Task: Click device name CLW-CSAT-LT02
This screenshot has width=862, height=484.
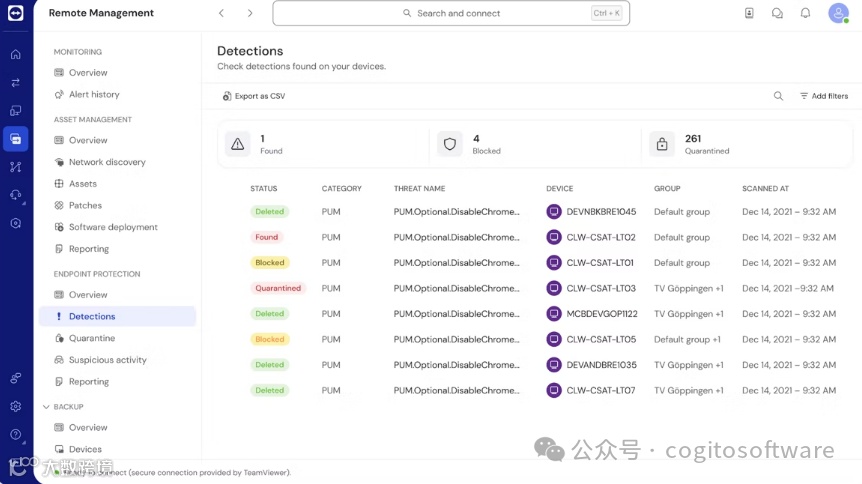Action: click(x=601, y=237)
